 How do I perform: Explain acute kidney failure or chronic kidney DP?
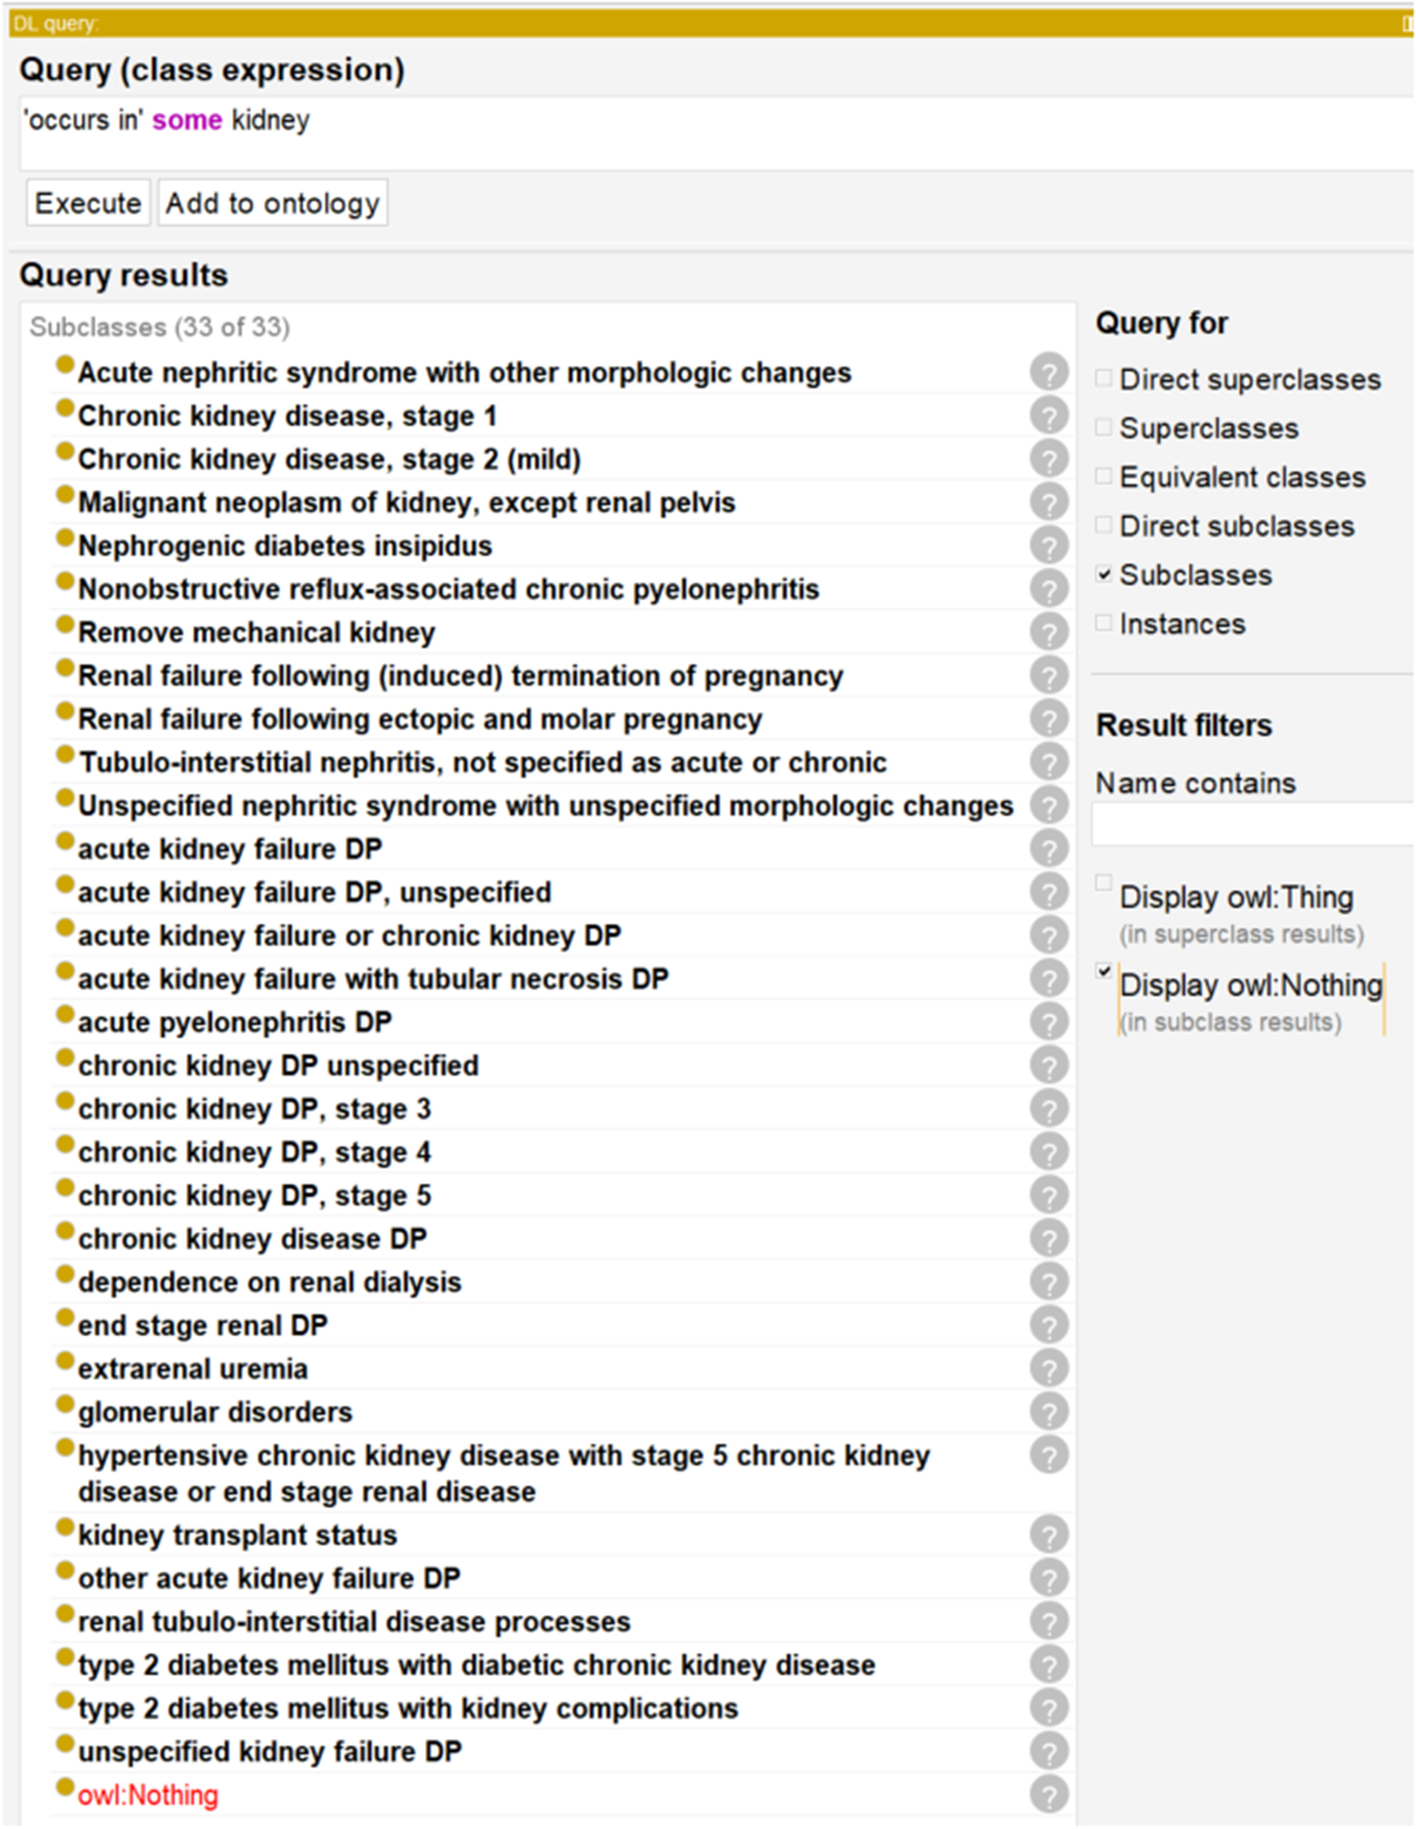coord(1049,935)
